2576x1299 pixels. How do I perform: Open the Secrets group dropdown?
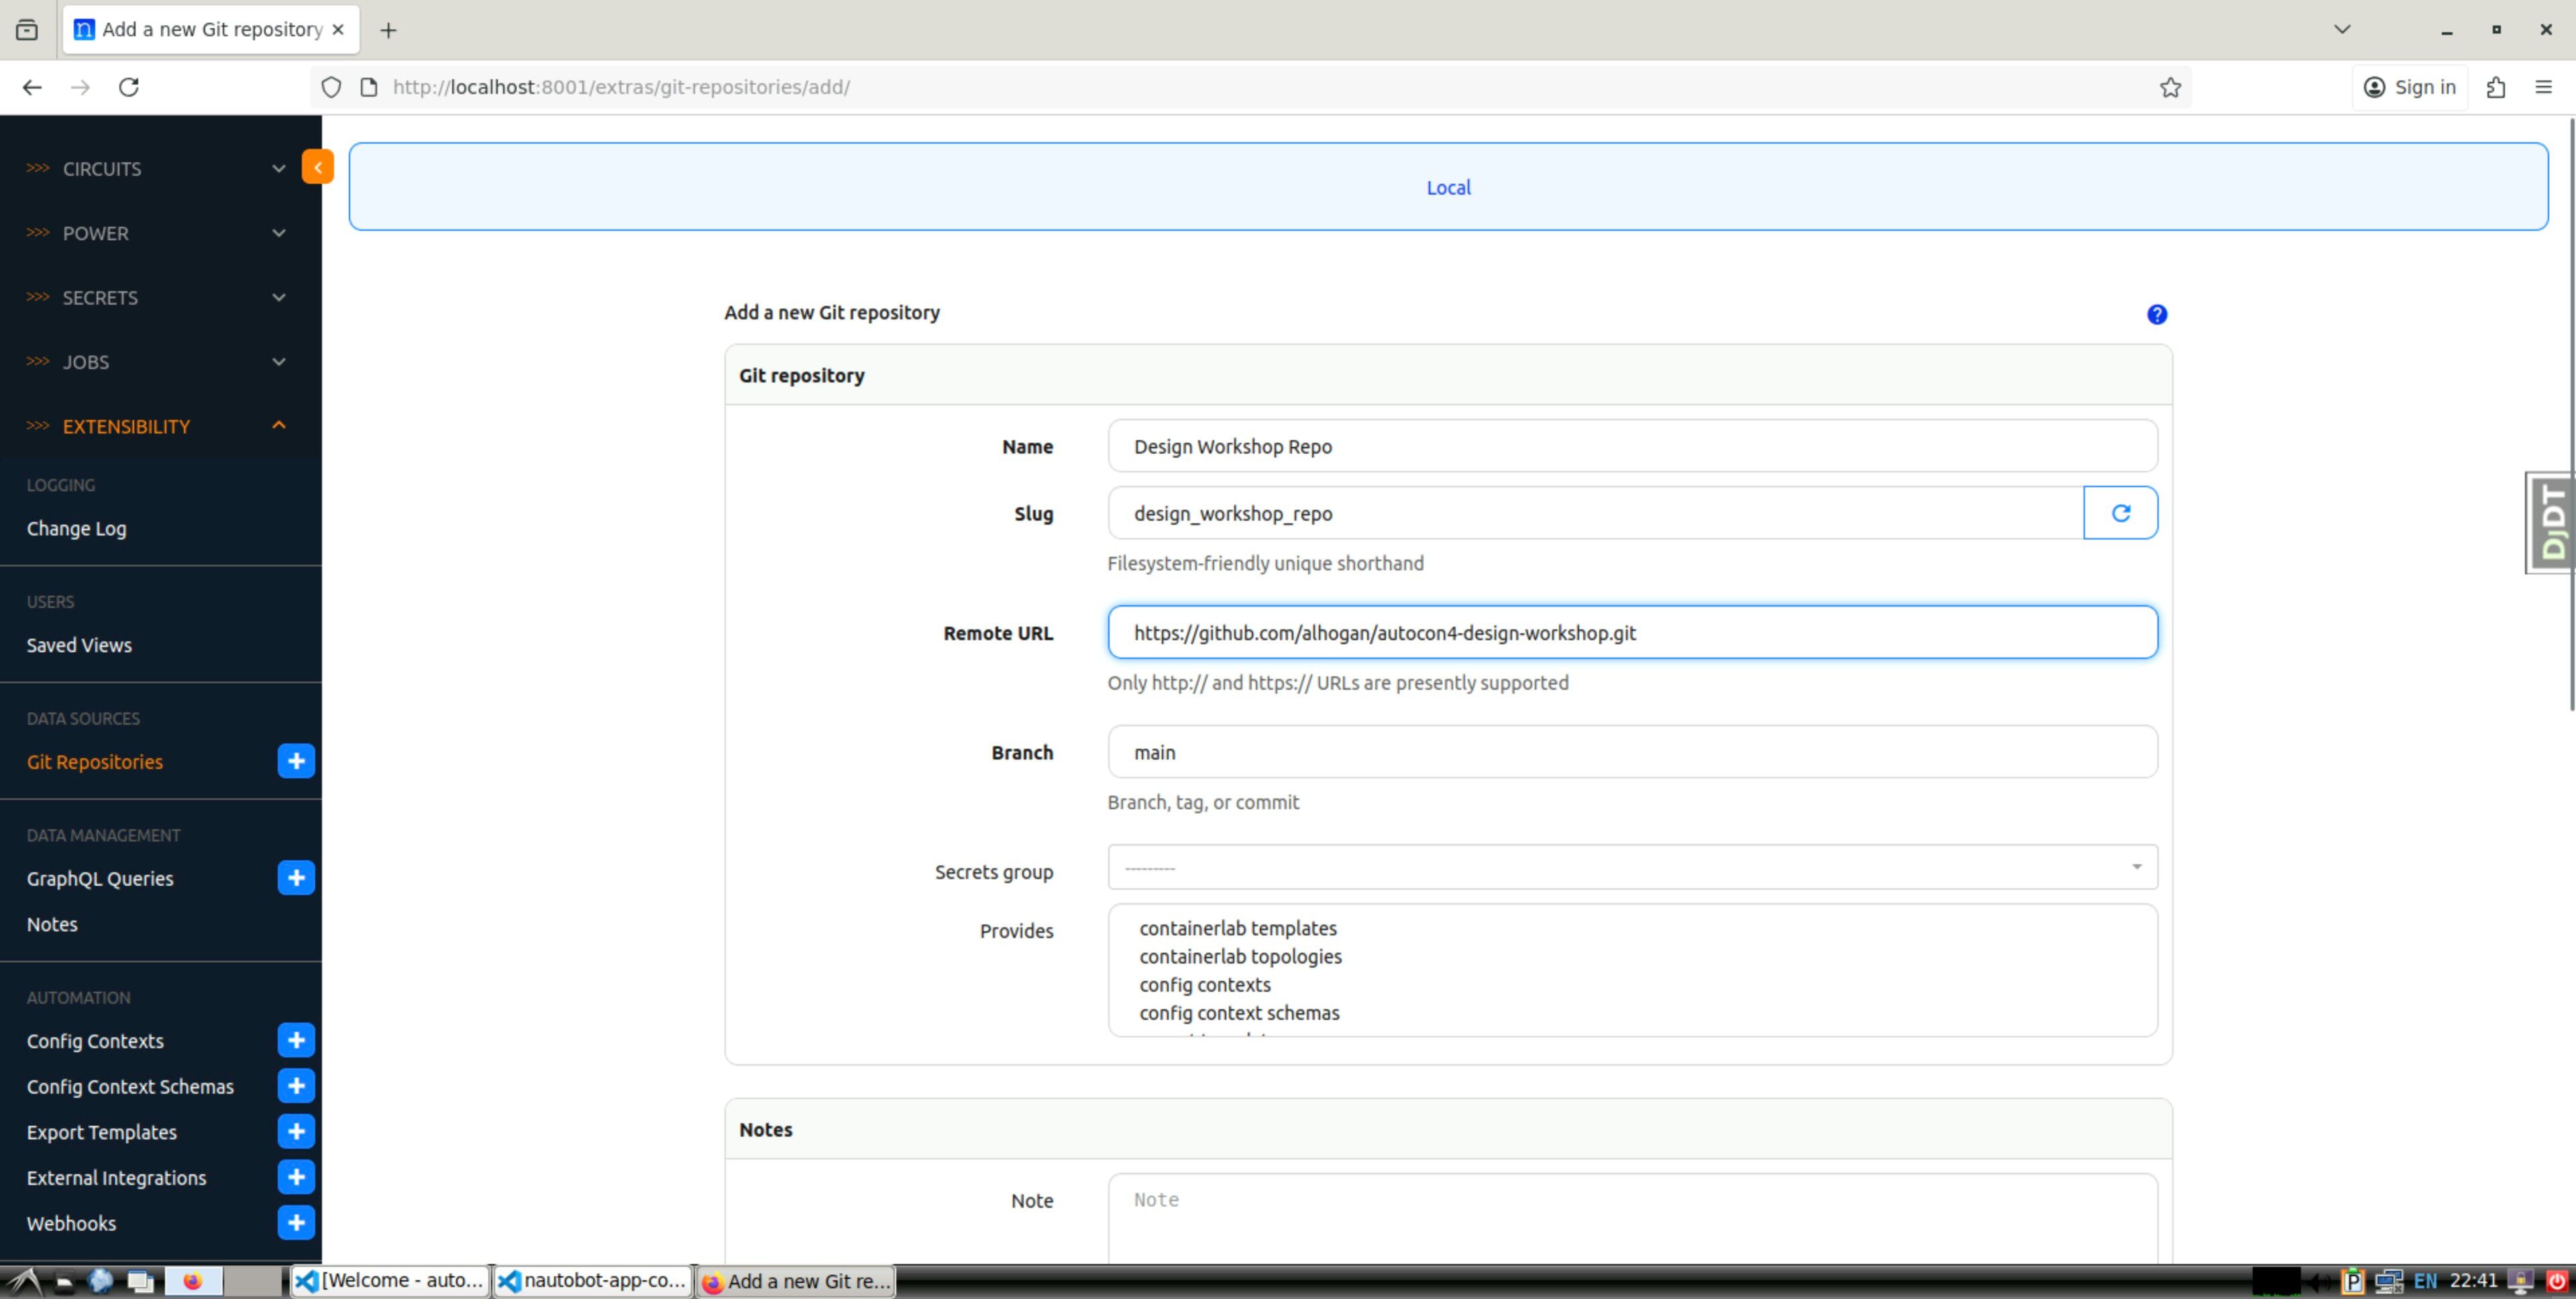tap(1631, 867)
